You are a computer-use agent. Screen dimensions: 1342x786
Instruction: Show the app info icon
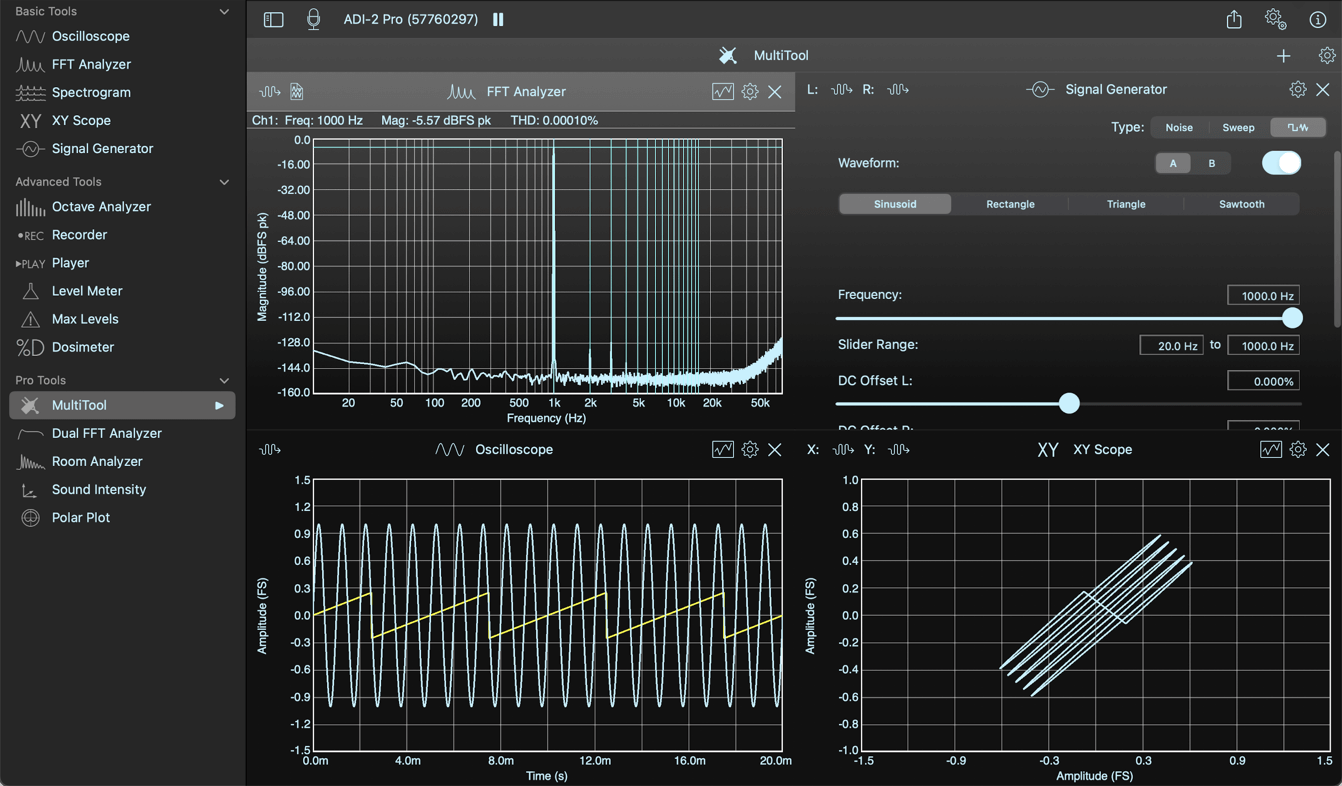tap(1317, 19)
